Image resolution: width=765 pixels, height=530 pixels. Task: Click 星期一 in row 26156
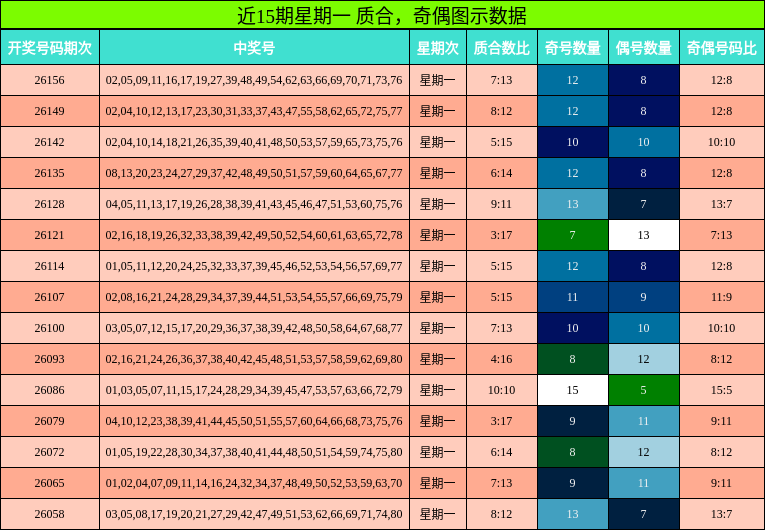[438, 80]
